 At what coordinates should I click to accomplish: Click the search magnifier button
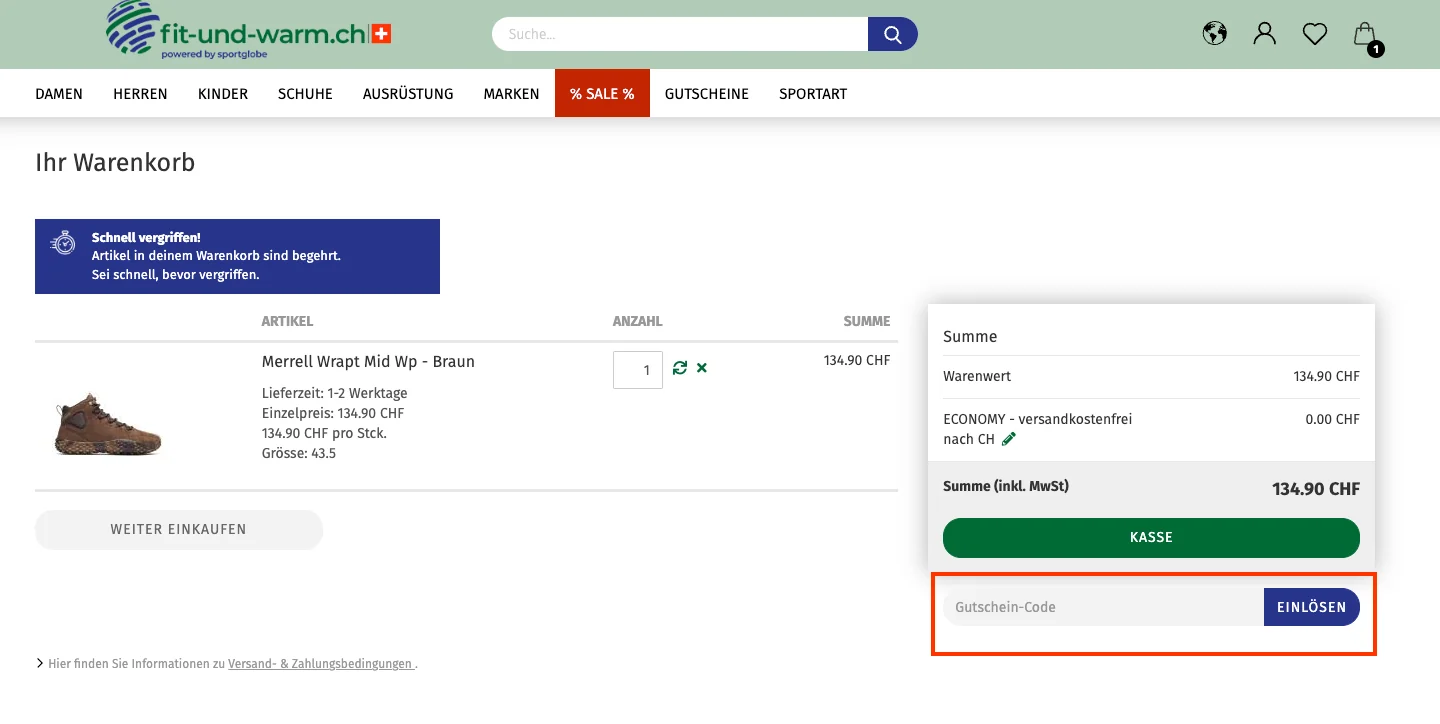[892, 34]
